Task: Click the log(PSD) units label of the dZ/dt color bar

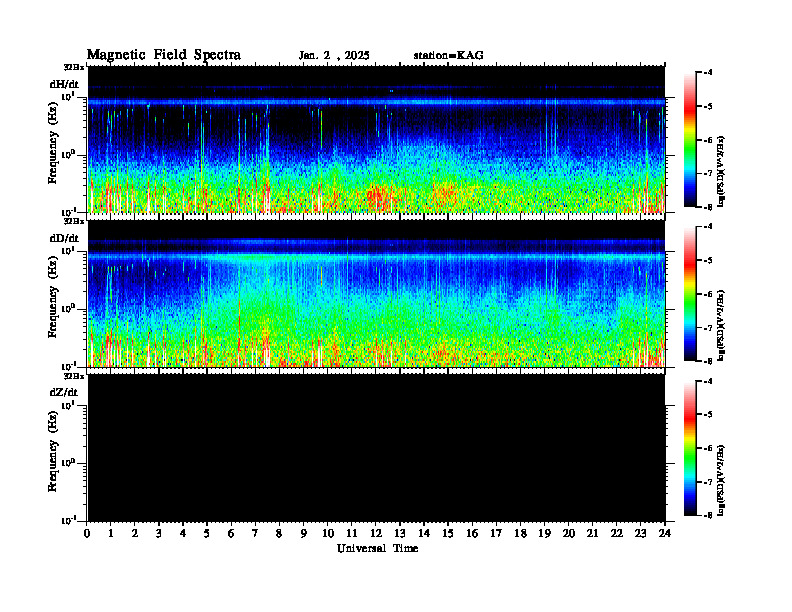Action: point(721,480)
